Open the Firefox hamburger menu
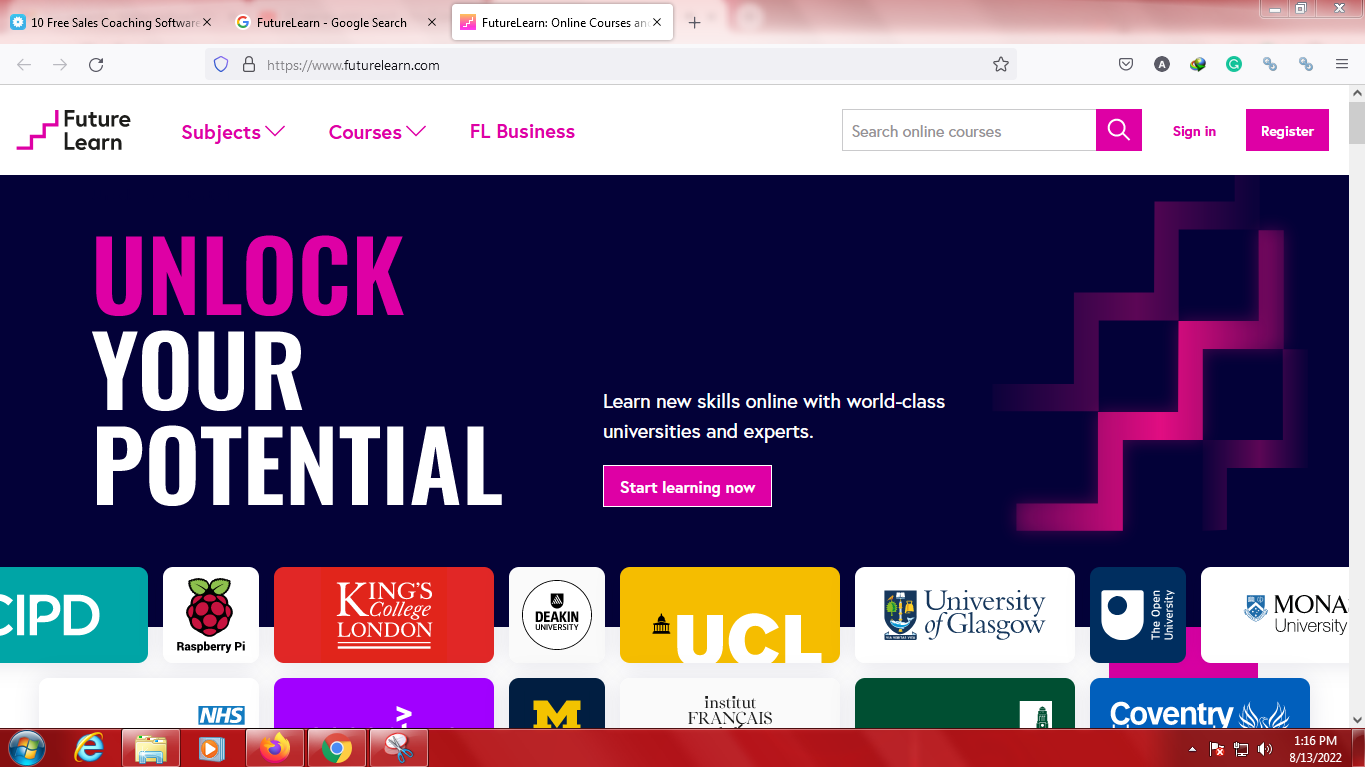Screen dimensions: 1365x767 pyautogui.click(x=1342, y=64)
